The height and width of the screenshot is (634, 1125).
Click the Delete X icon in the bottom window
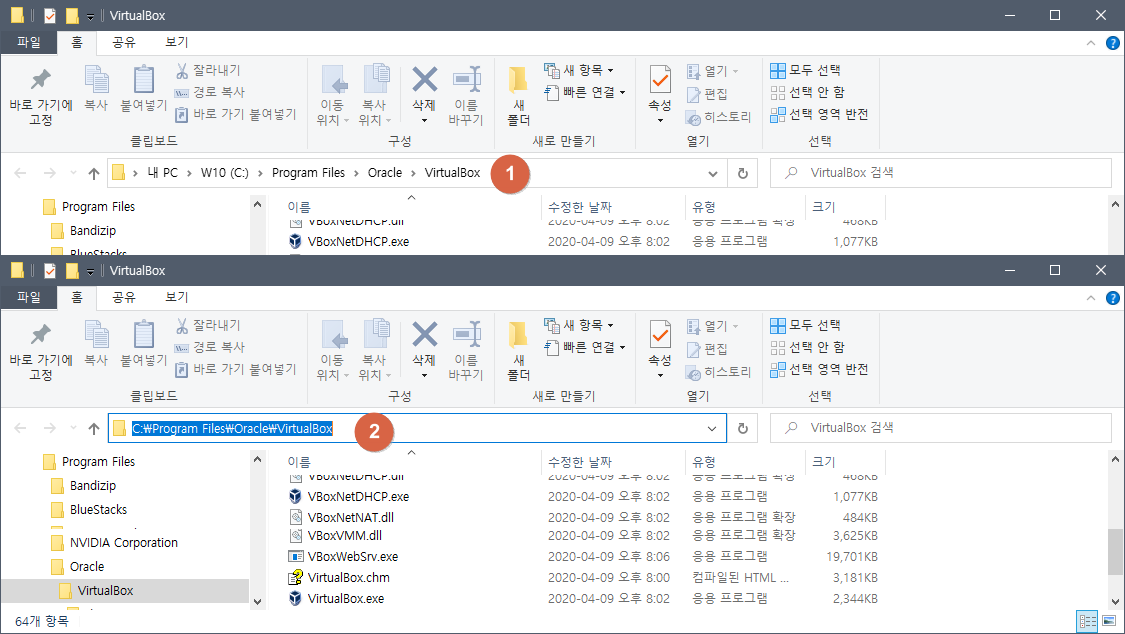425,335
